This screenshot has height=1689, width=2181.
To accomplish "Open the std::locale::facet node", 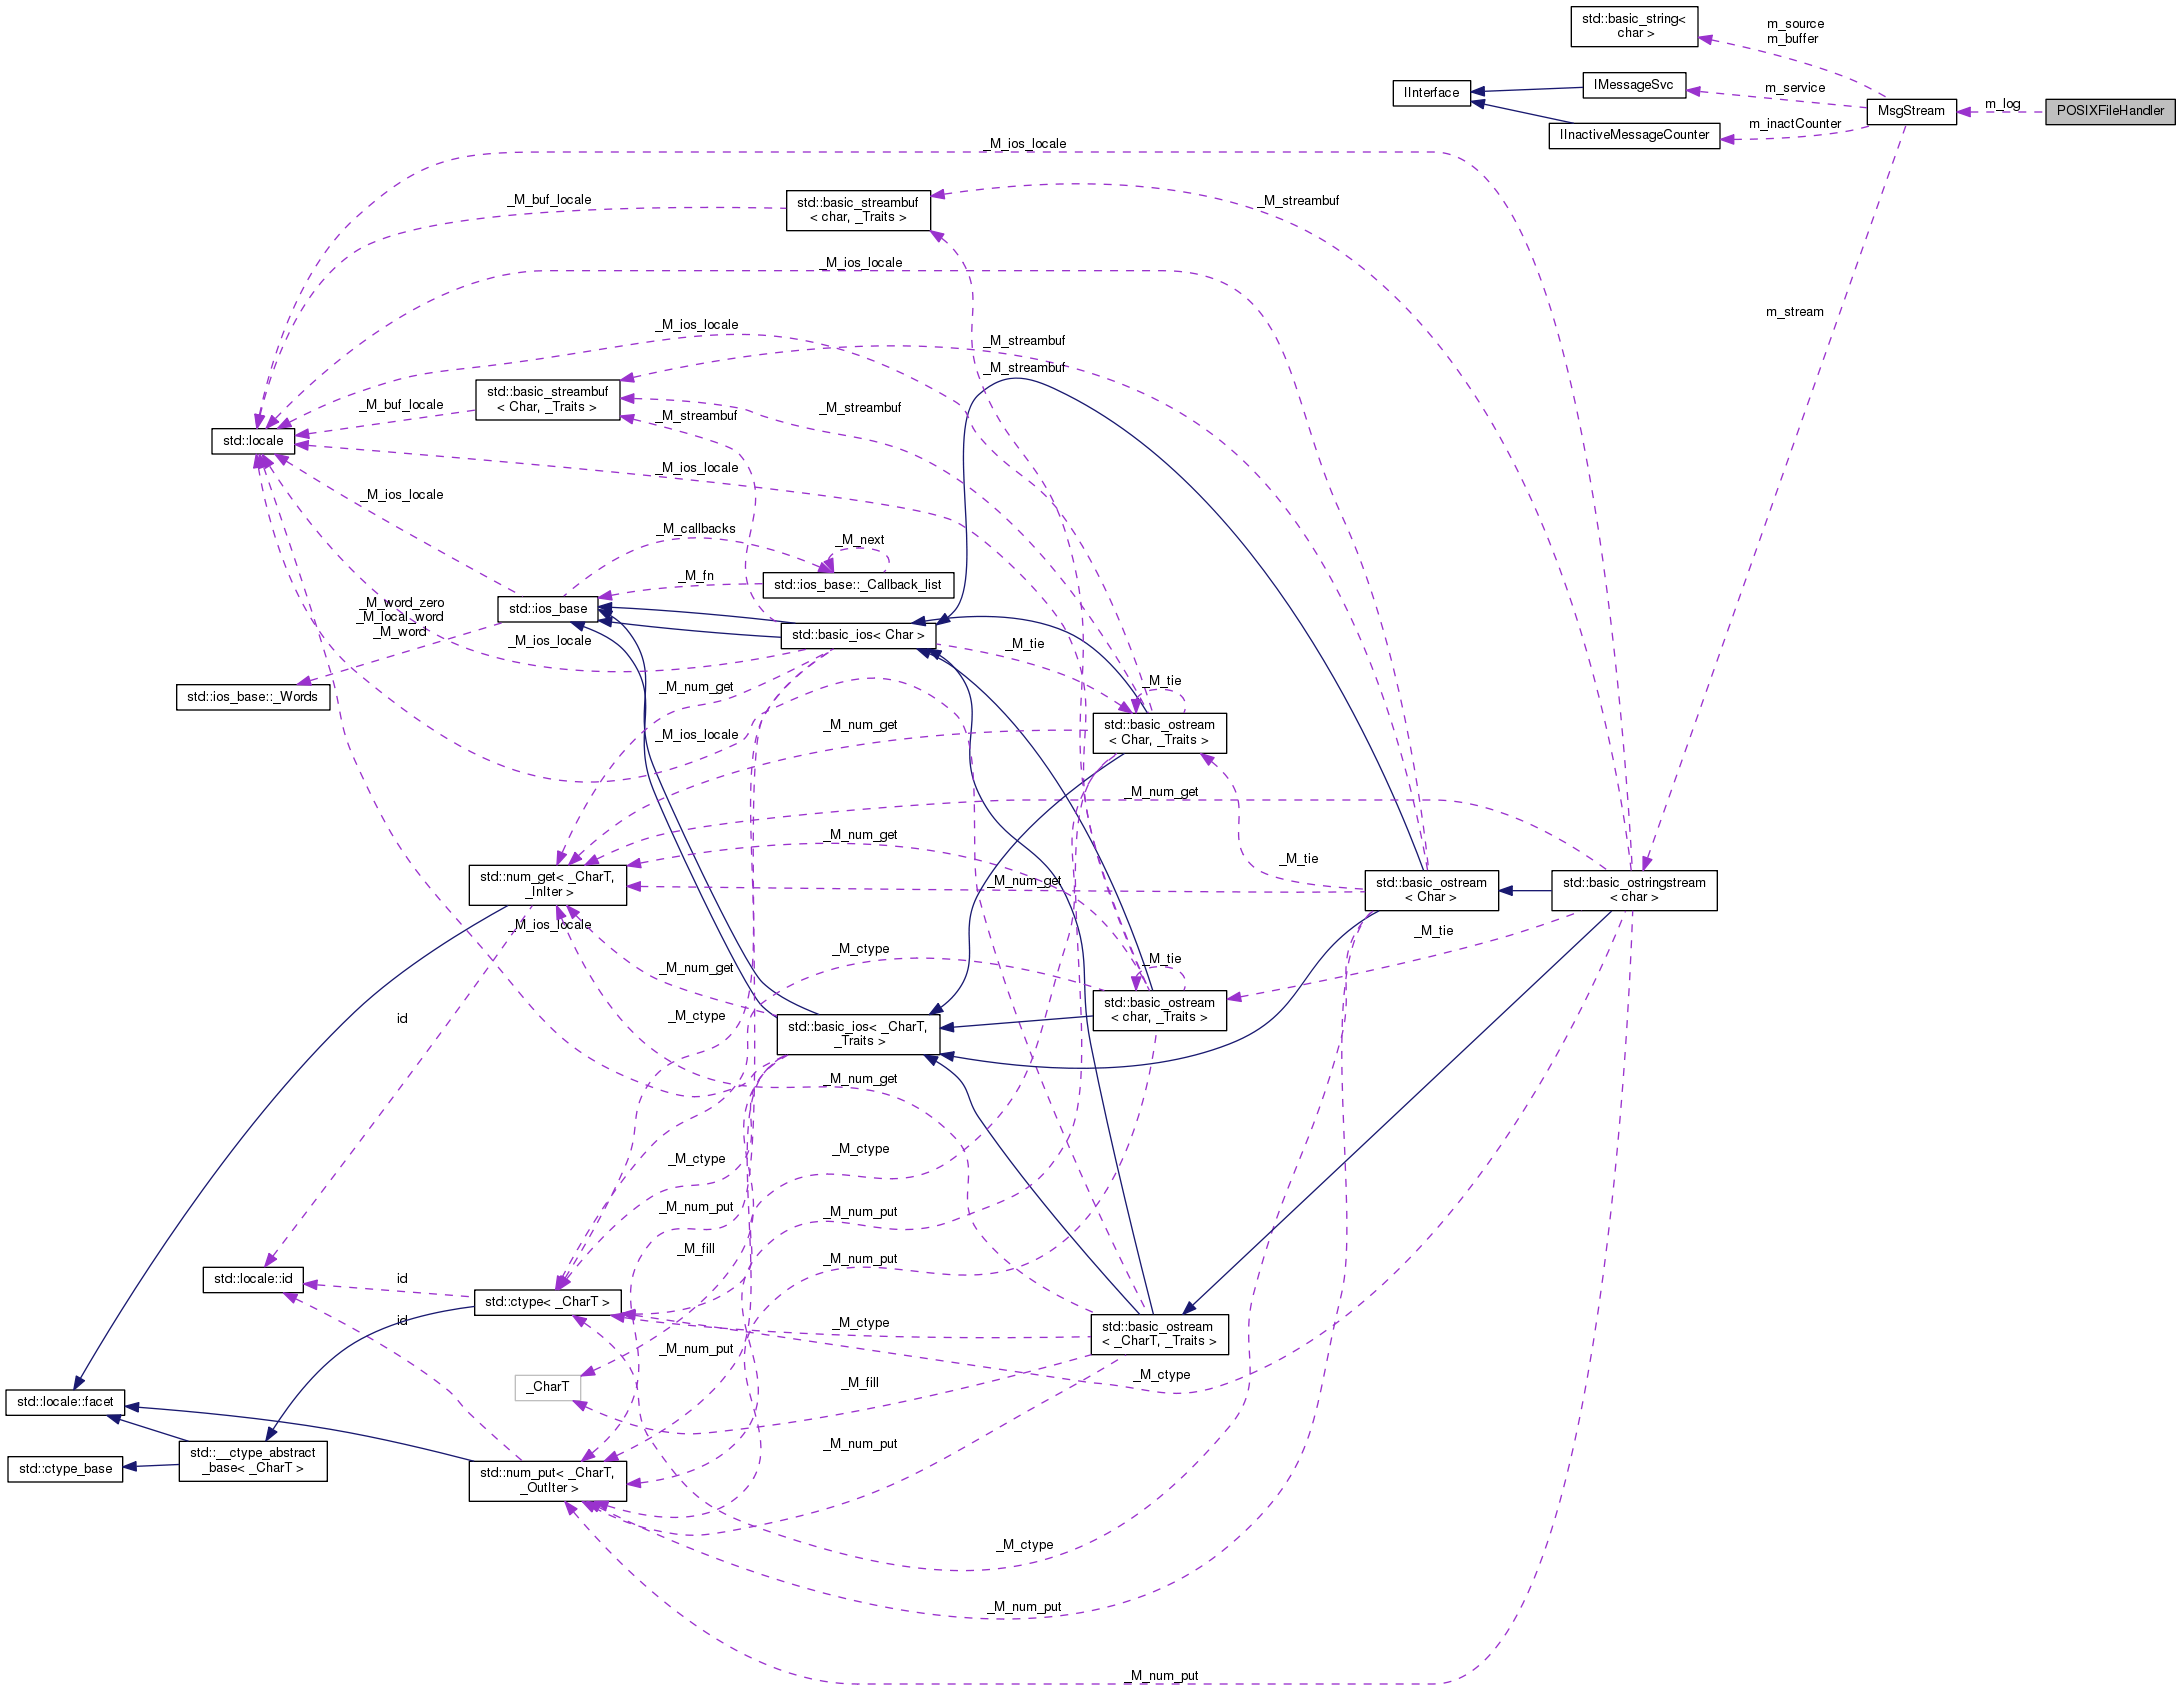I will tap(64, 1402).
